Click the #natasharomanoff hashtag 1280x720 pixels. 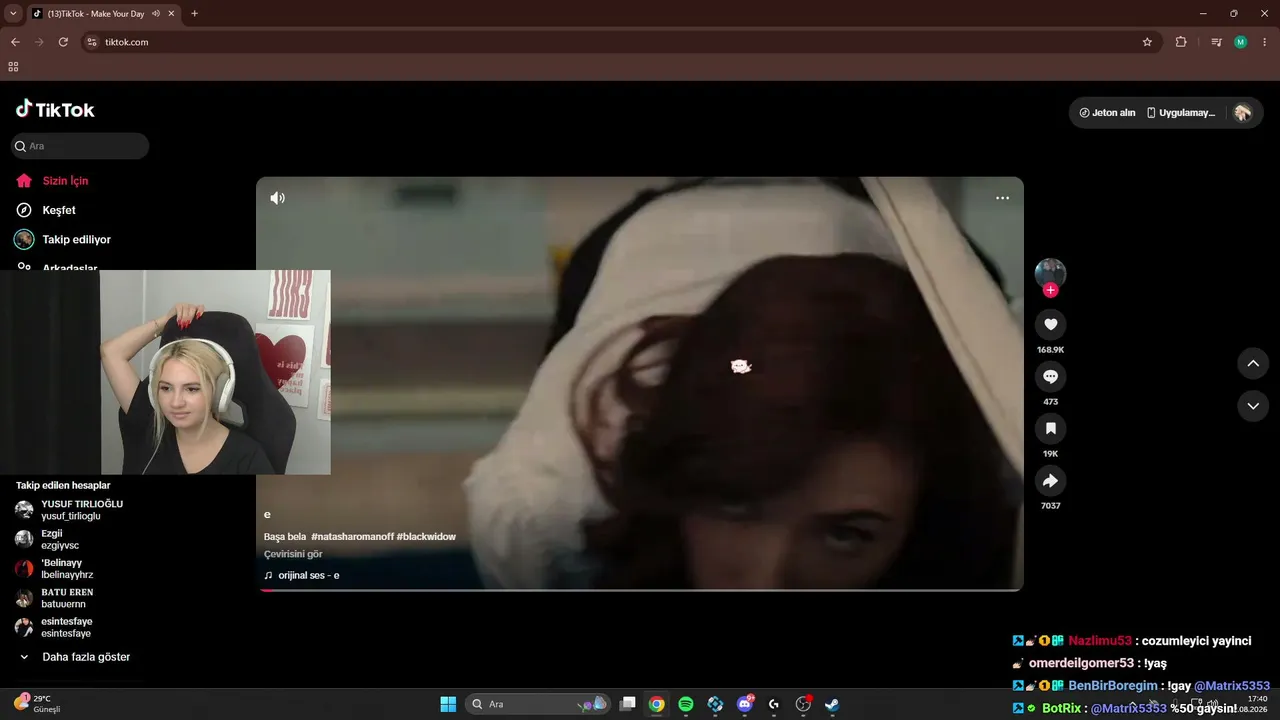[352, 537]
